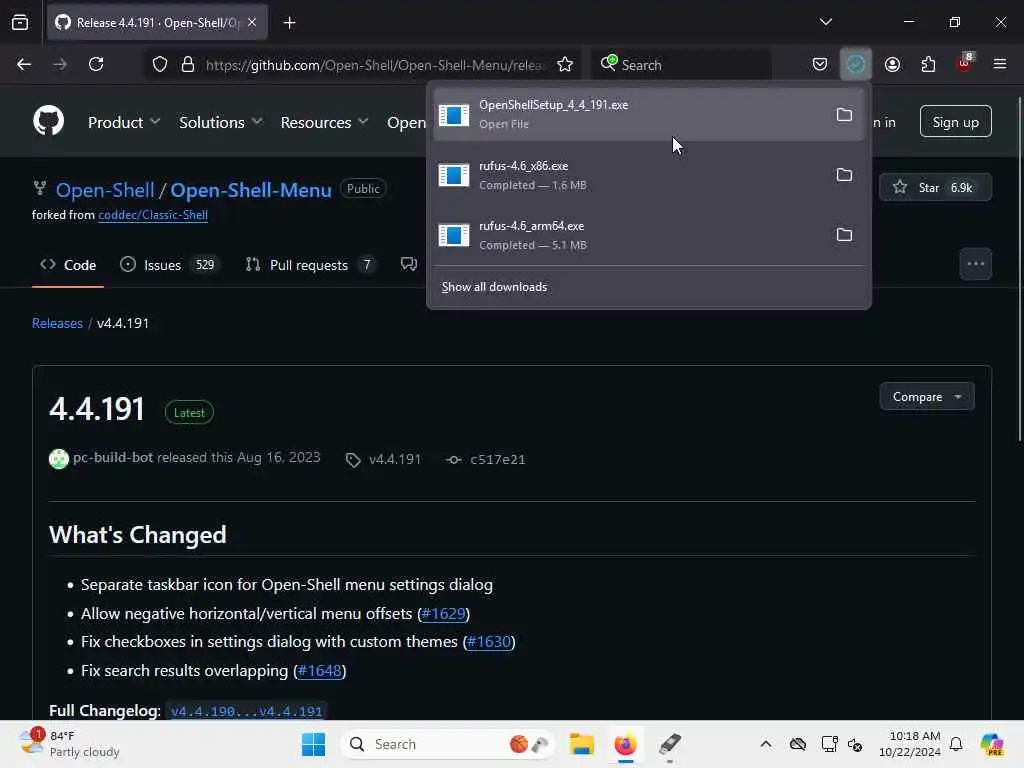
Task: Click the page vertical scrollbar
Action: click(x=1019, y=269)
